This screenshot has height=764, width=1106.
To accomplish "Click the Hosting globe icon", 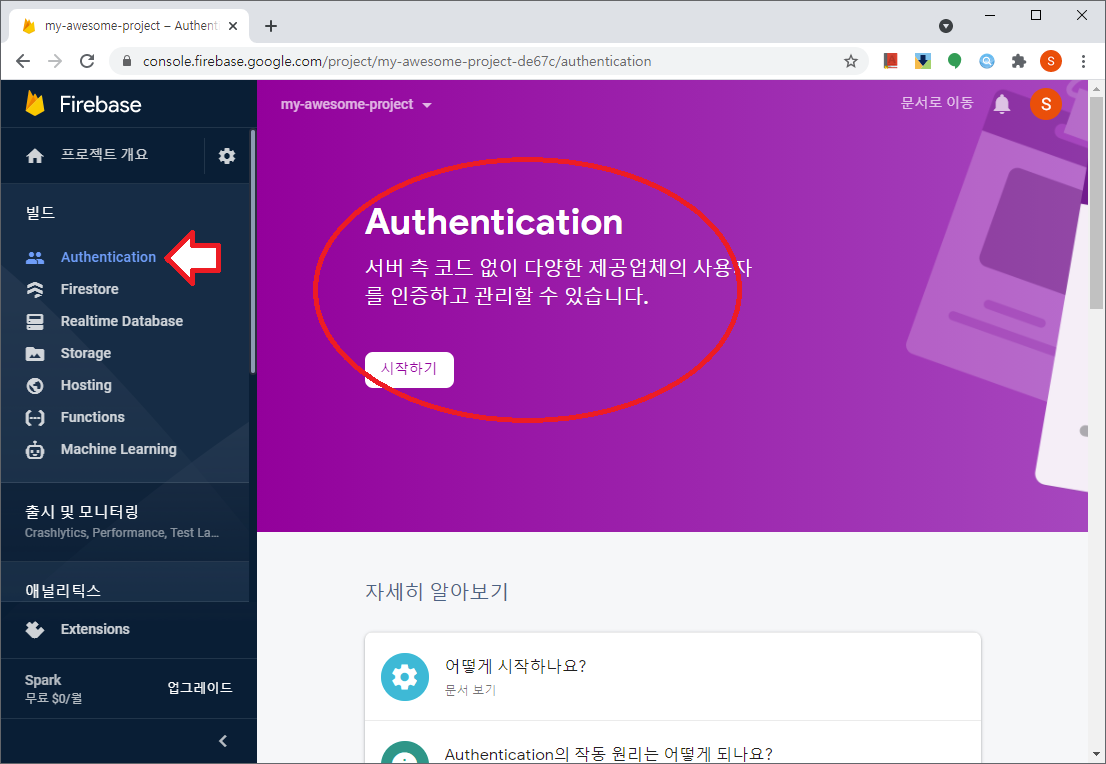I will tap(35, 385).
